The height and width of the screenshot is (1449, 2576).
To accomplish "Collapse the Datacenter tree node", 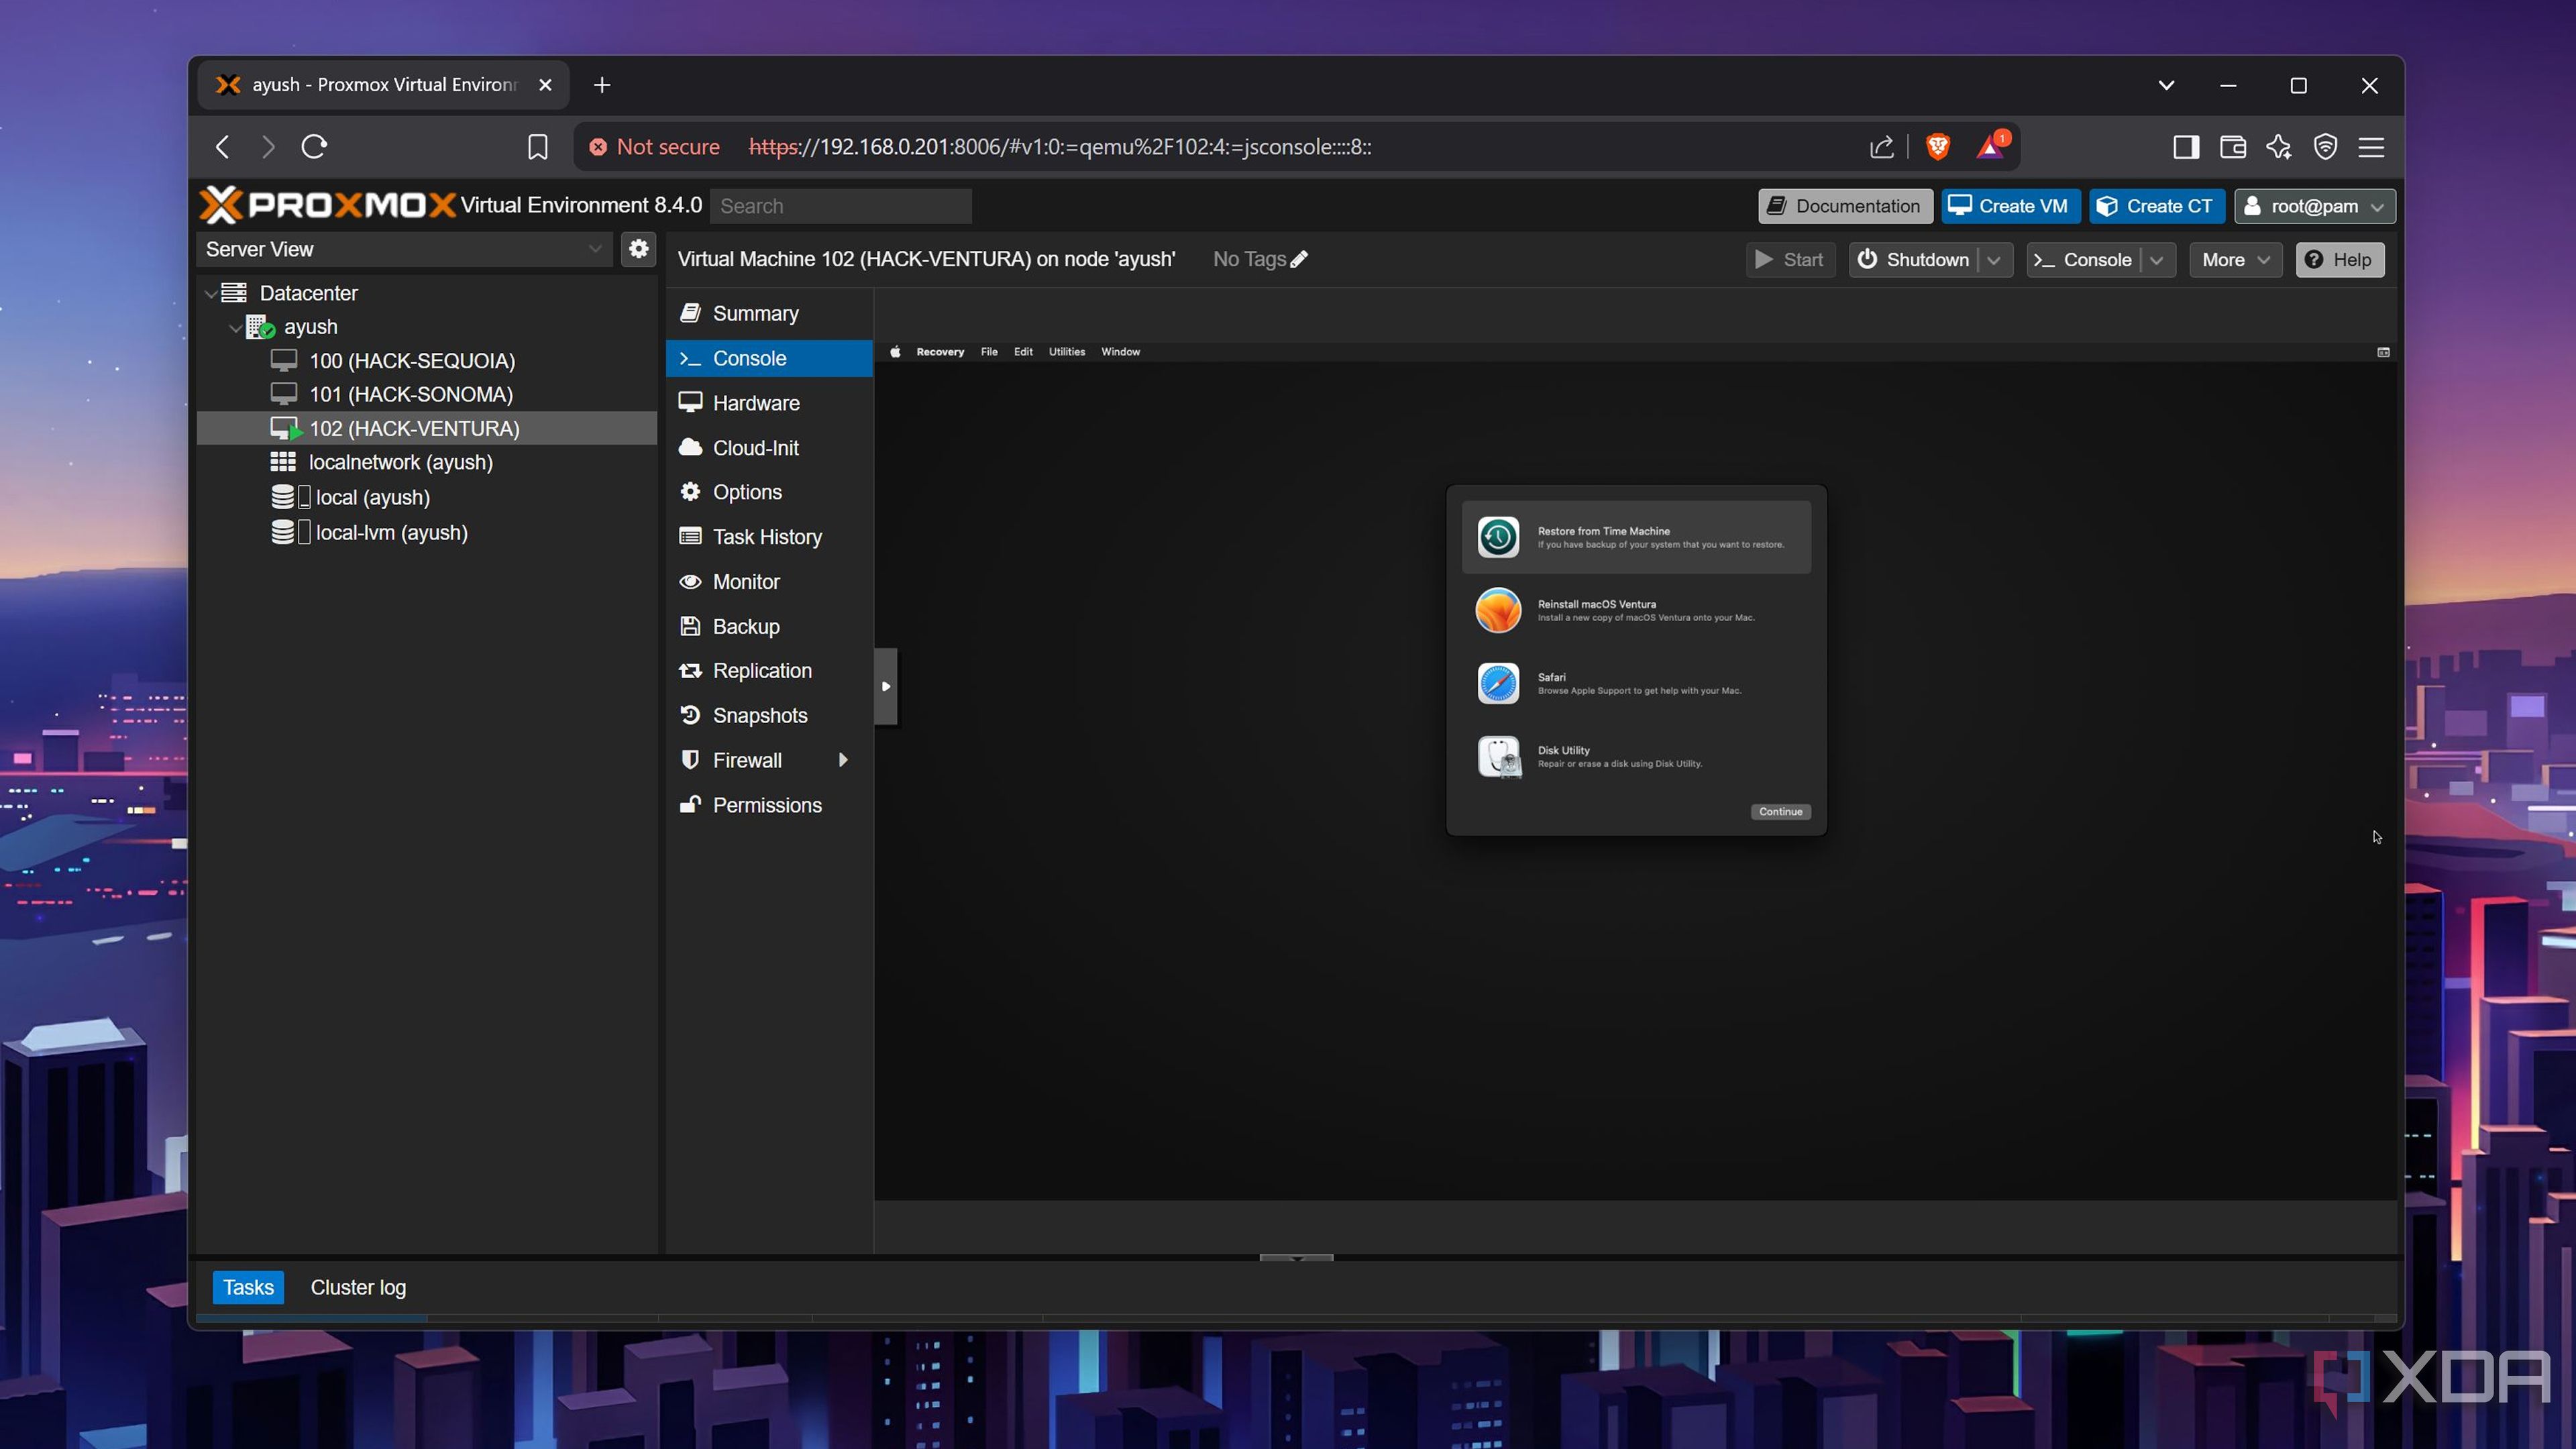I will (x=210, y=294).
